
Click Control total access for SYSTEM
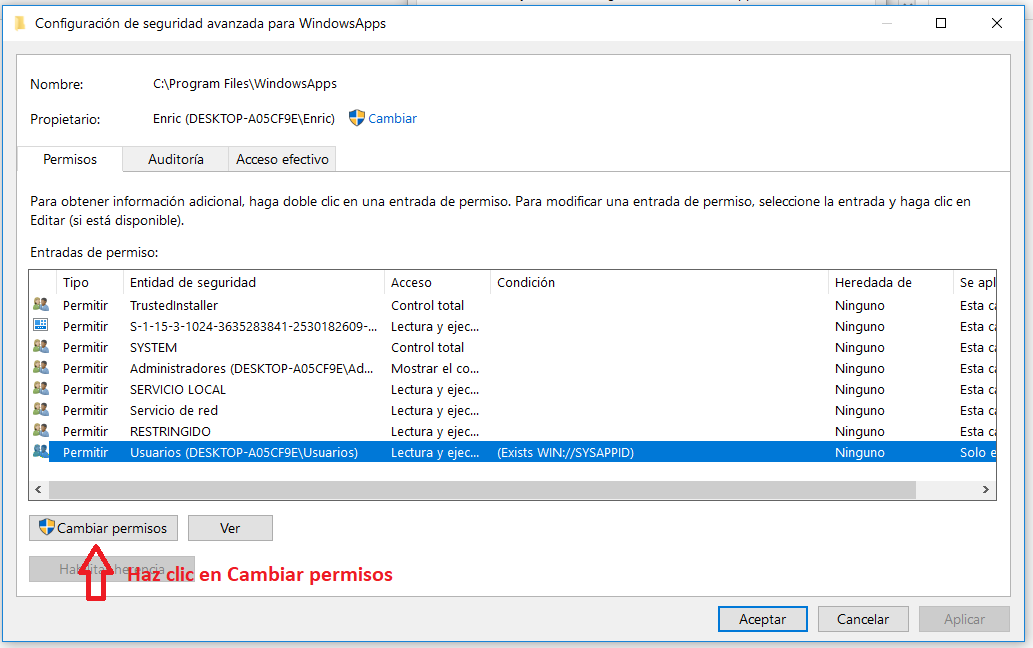(x=428, y=348)
